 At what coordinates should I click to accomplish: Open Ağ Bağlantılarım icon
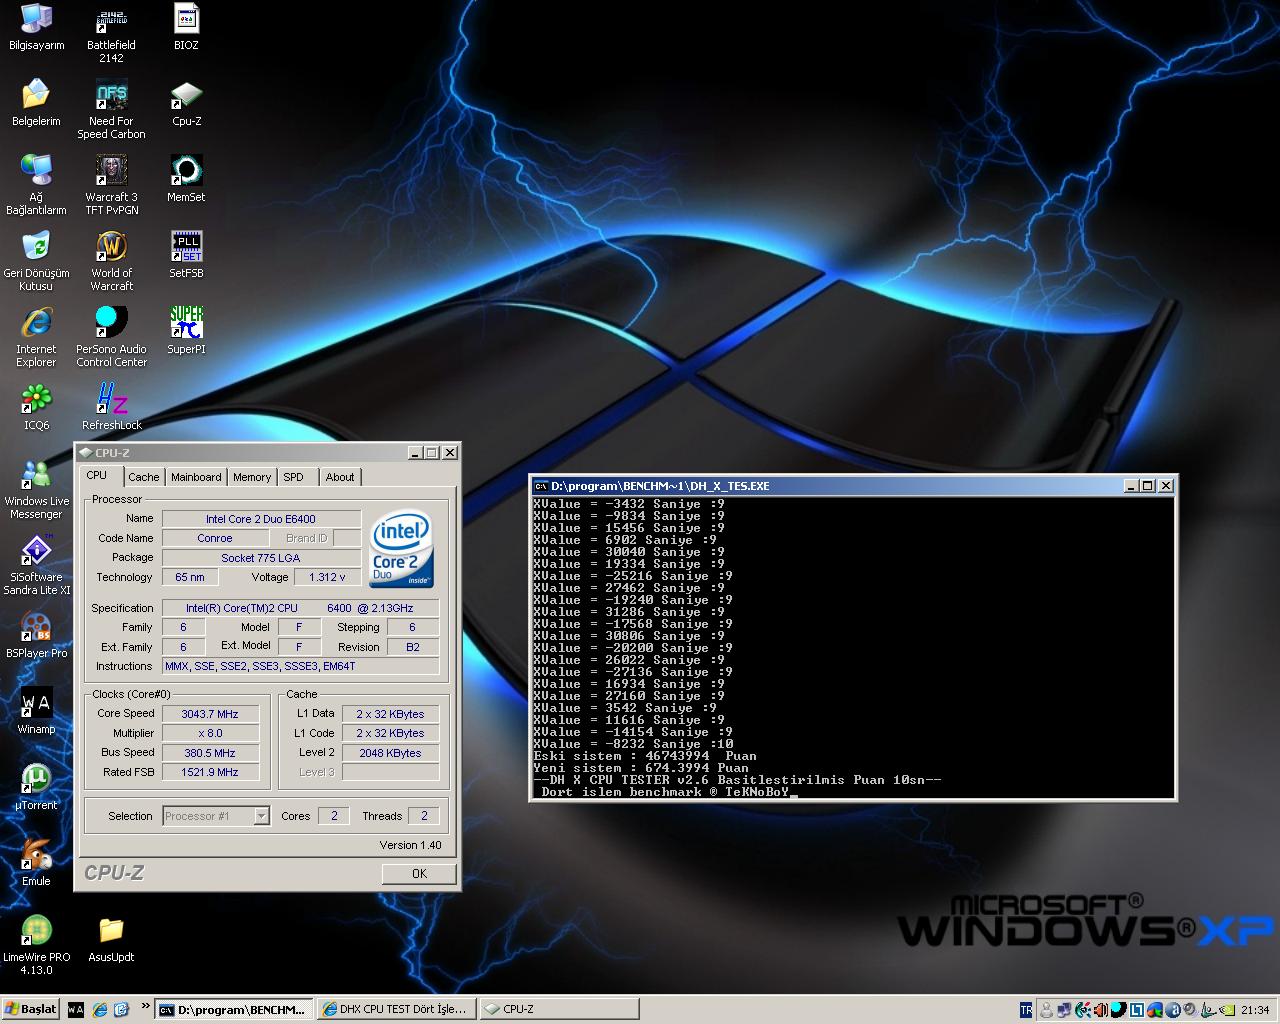(x=36, y=186)
